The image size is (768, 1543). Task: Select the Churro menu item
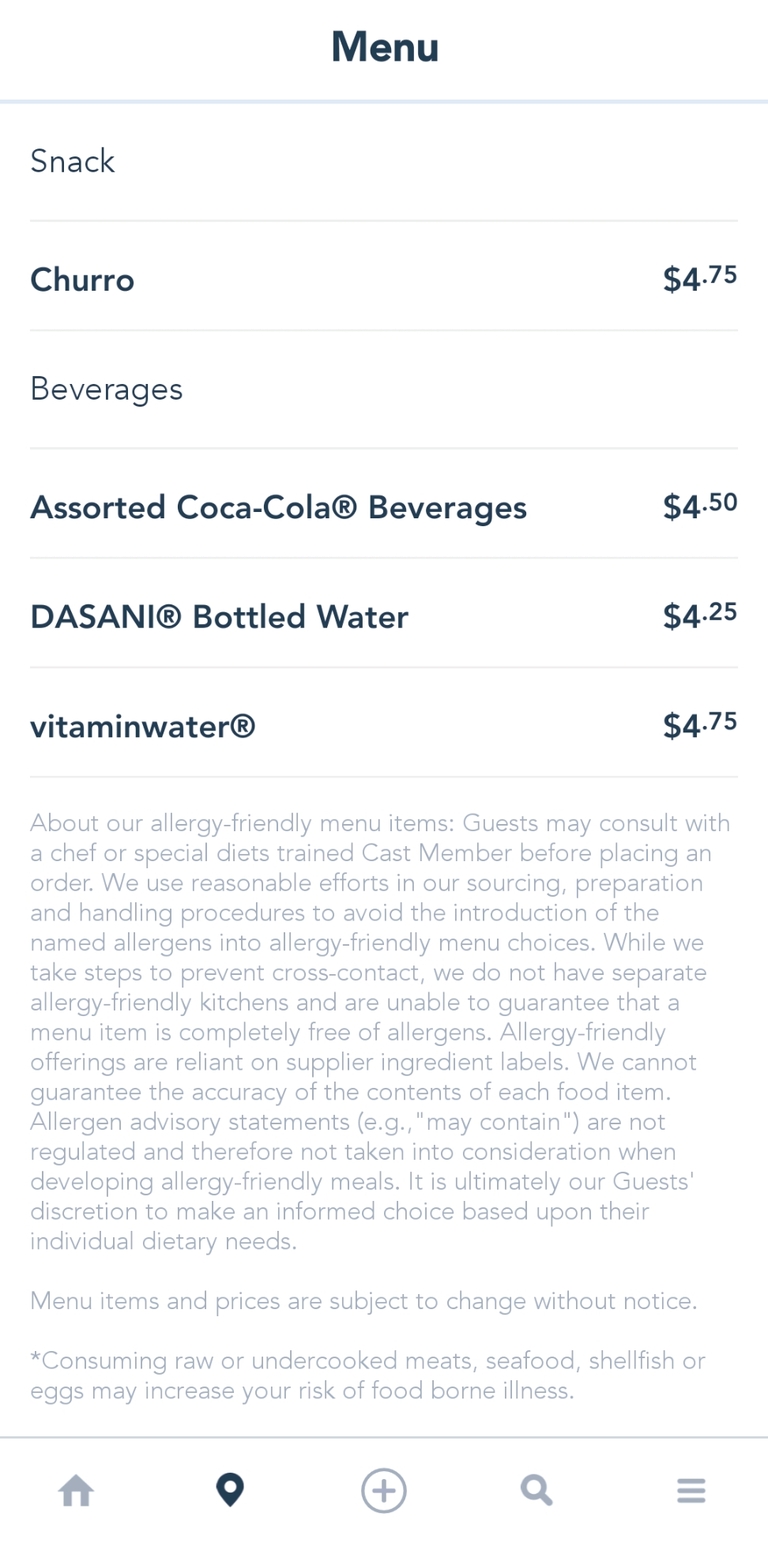pyautogui.click(x=82, y=280)
